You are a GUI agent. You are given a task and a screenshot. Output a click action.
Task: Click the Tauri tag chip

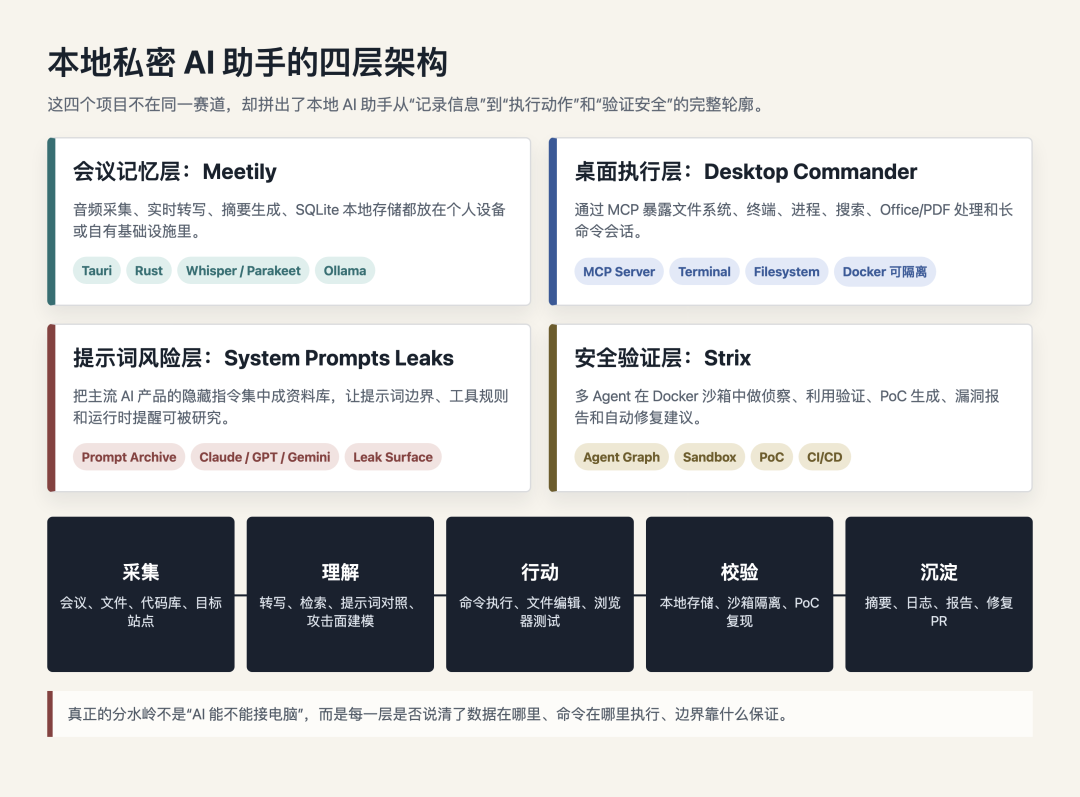pyautogui.click(x=96, y=271)
